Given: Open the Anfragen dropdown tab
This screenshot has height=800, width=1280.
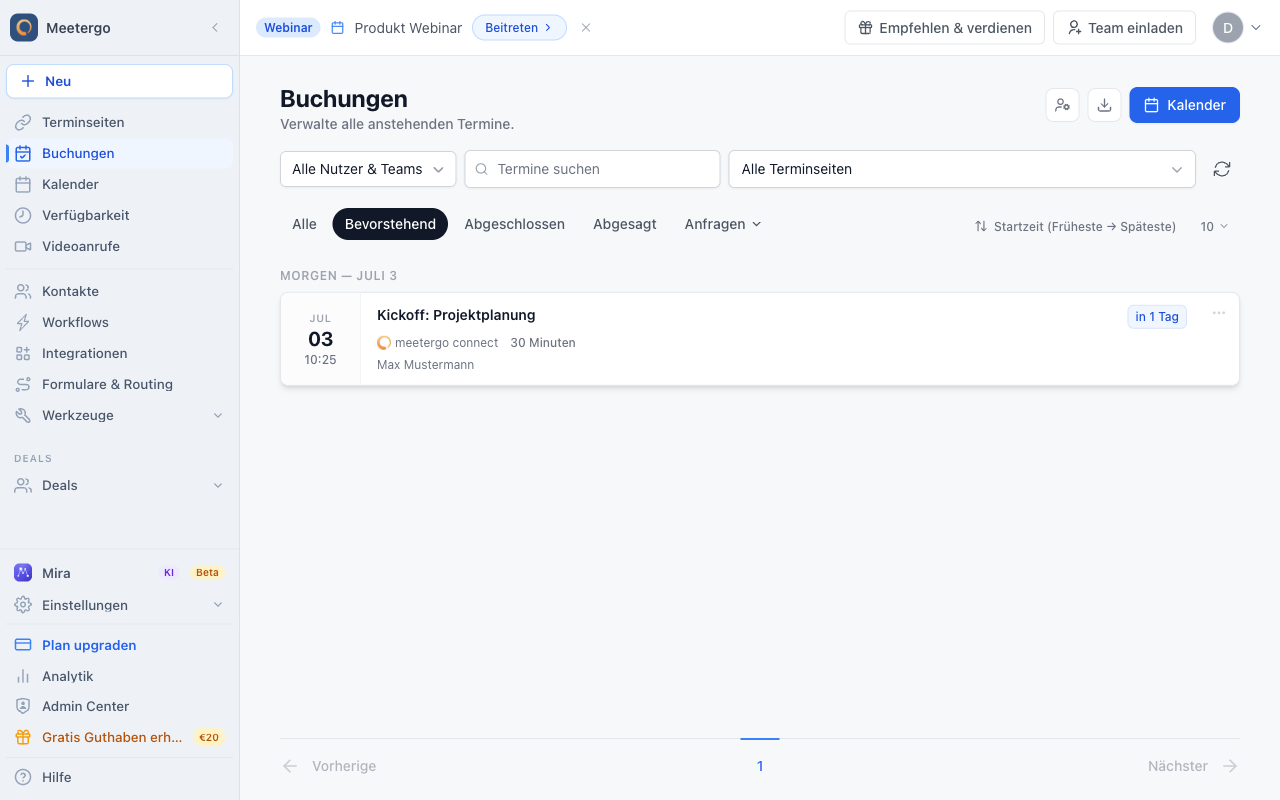Looking at the screenshot, I should click(x=723, y=224).
